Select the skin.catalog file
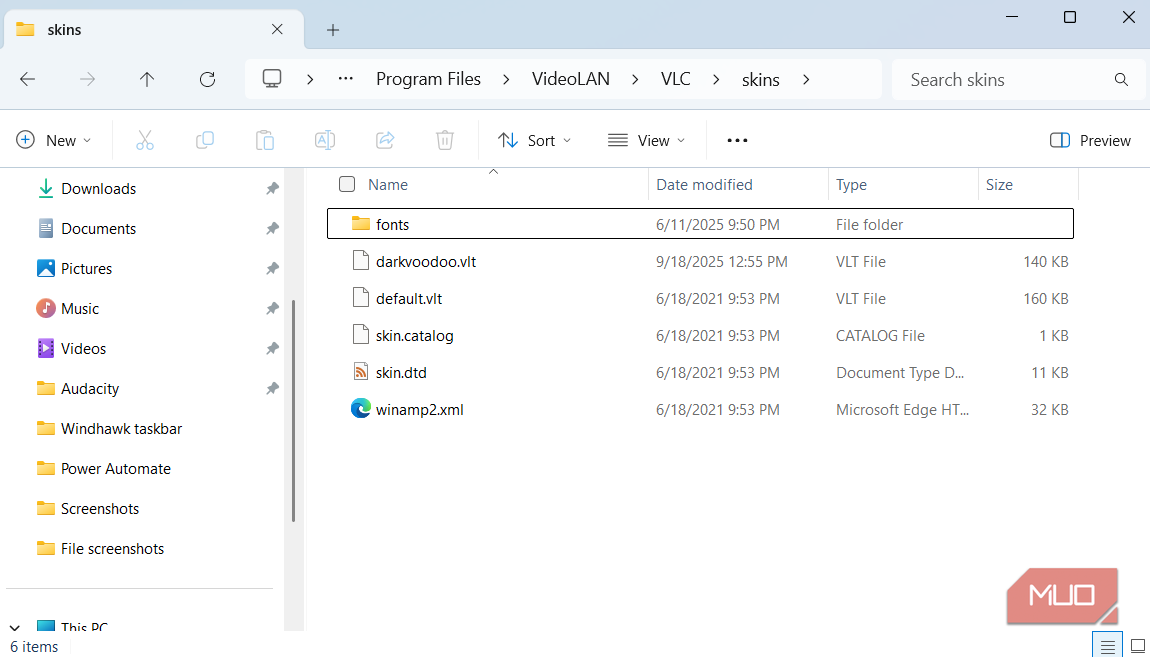 pyautogui.click(x=700, y=335)
